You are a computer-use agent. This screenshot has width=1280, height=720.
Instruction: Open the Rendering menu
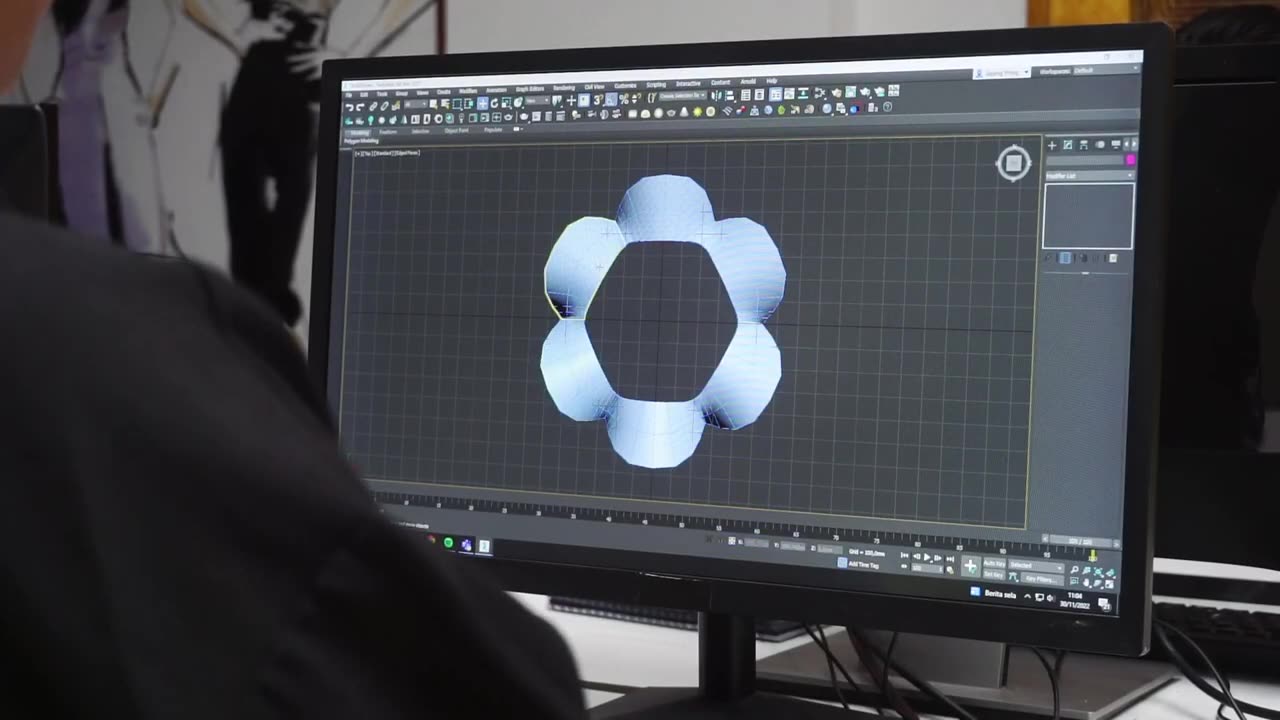(x=564, y=88)
